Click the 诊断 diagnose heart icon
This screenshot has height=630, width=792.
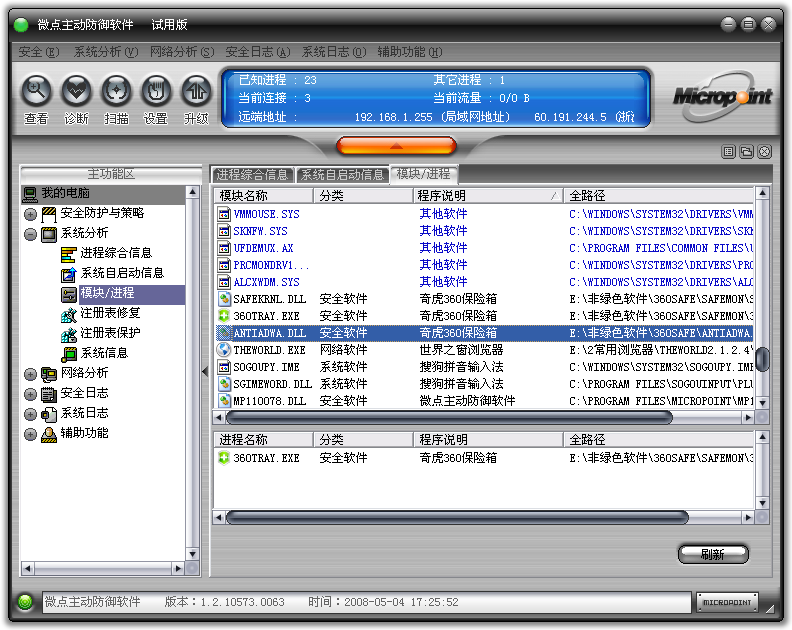(76, 91)
